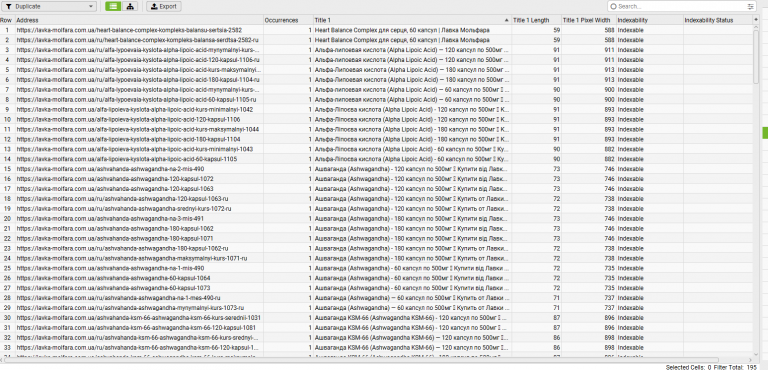Select URL alfa-lipoieva-kyslota-alpha-lipoic-acid-60-kapsul-1105

[127, 159]
